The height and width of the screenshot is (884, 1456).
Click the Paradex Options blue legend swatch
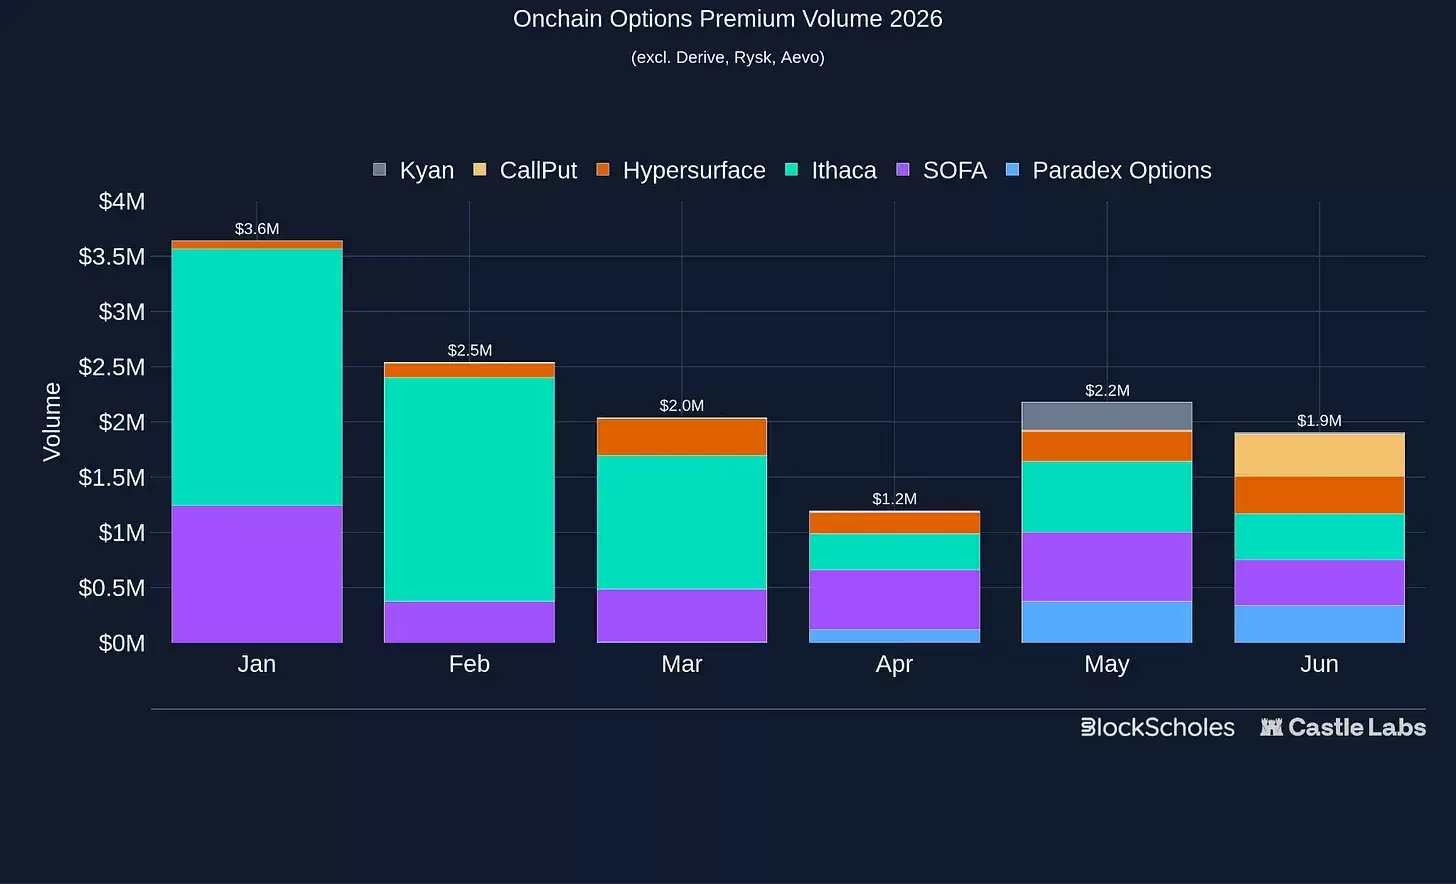click(x=1012, y=170)
